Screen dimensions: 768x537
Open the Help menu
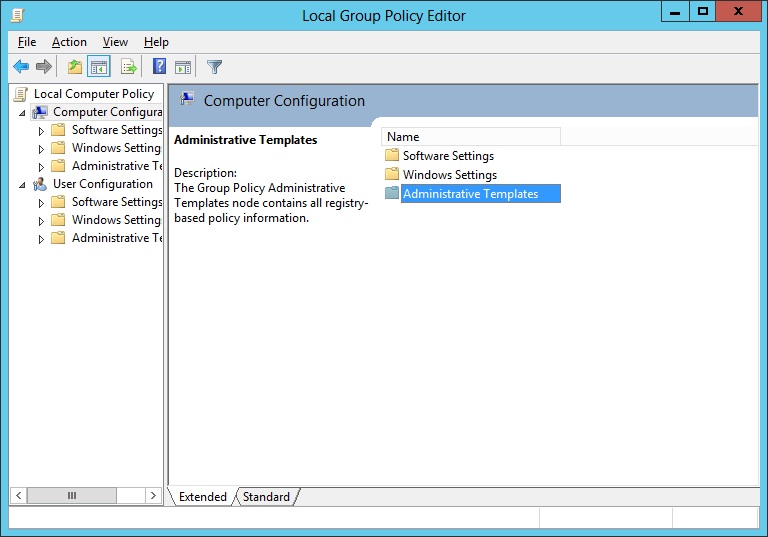[x=156, y=42]
